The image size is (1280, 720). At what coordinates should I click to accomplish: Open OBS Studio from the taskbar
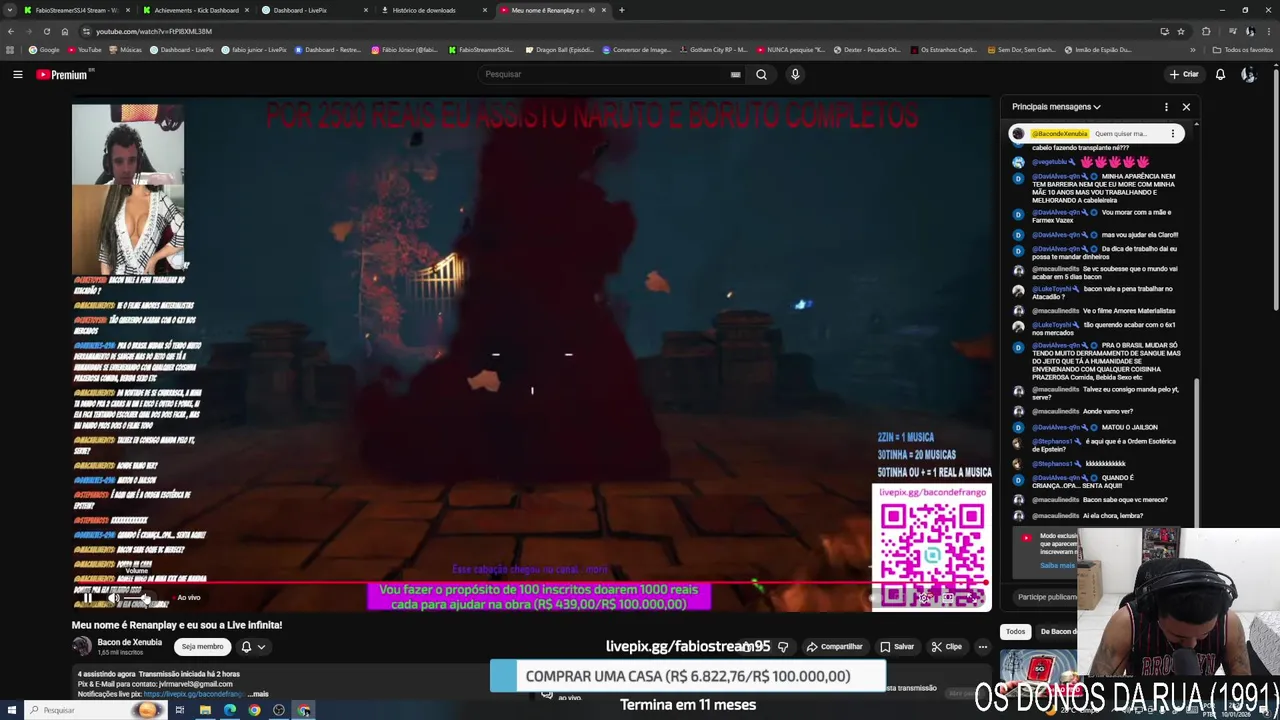tap(279, 710)
